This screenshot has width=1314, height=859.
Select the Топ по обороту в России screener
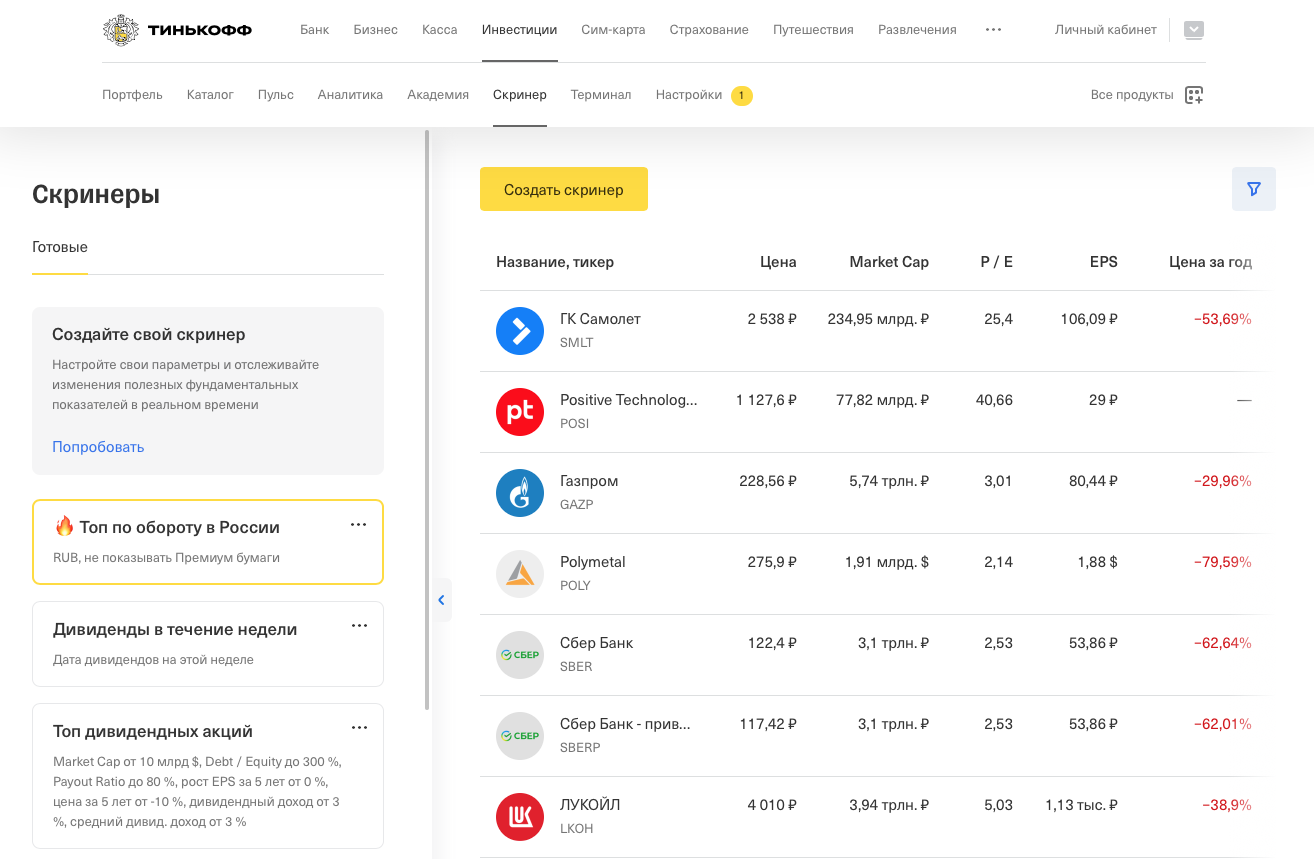(x=208, y=541)
